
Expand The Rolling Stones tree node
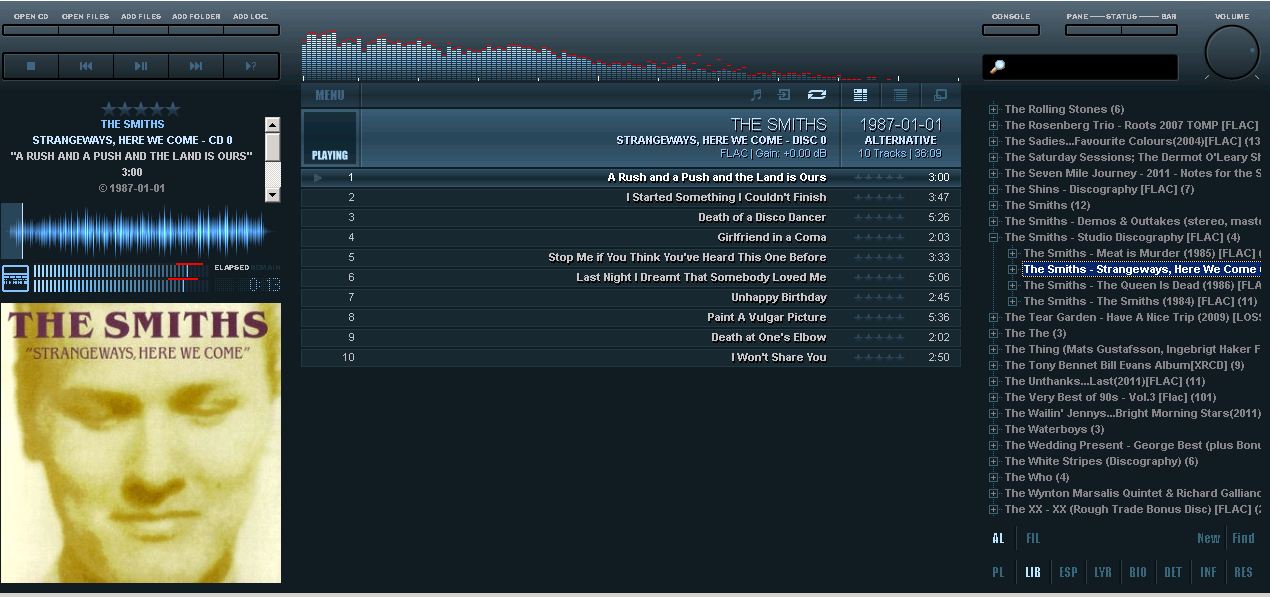pos(994,110)
